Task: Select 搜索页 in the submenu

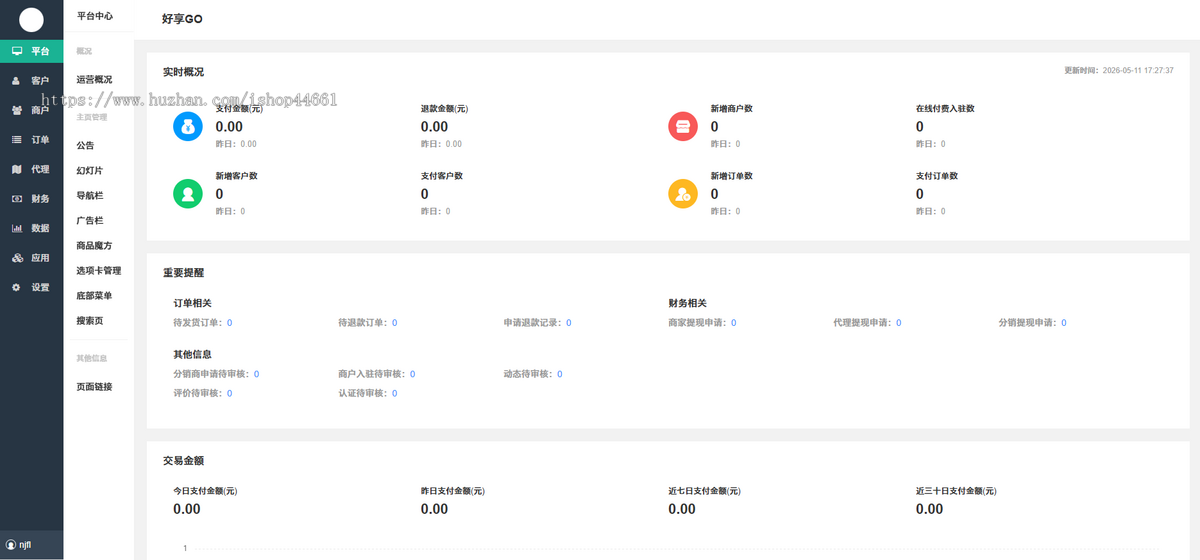Action: tap(90, 320)
